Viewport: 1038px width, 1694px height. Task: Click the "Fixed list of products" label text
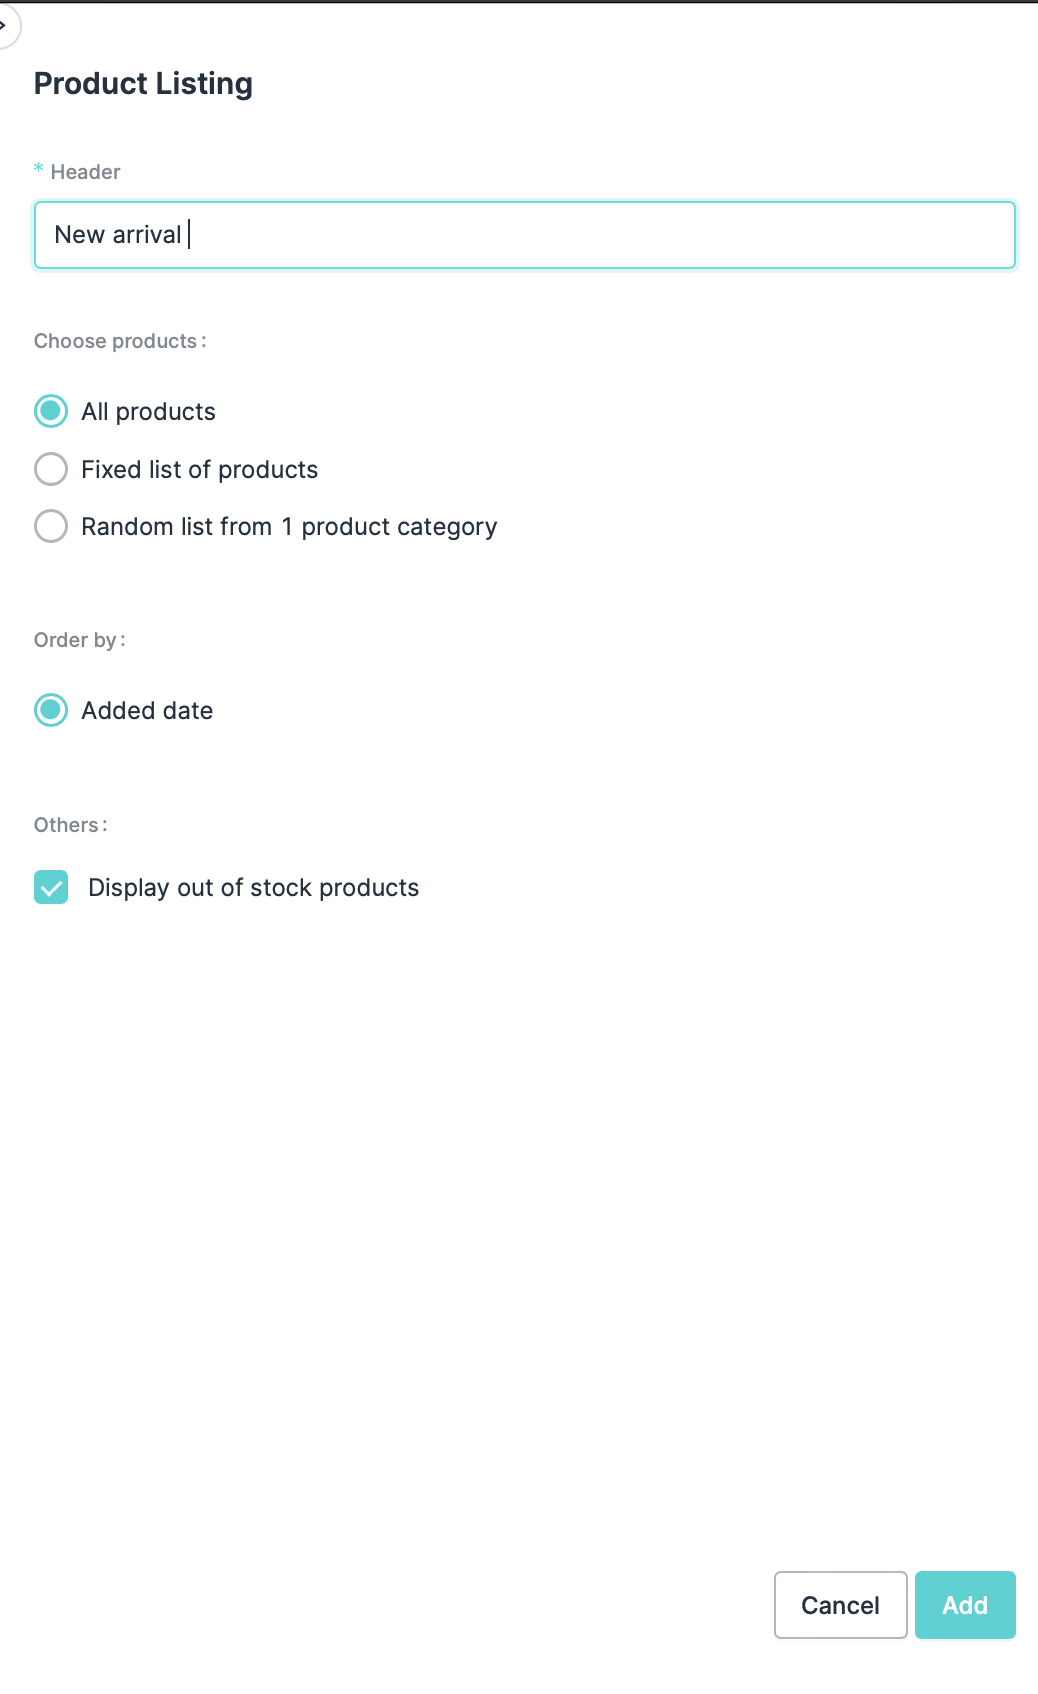tap(199, 470)
